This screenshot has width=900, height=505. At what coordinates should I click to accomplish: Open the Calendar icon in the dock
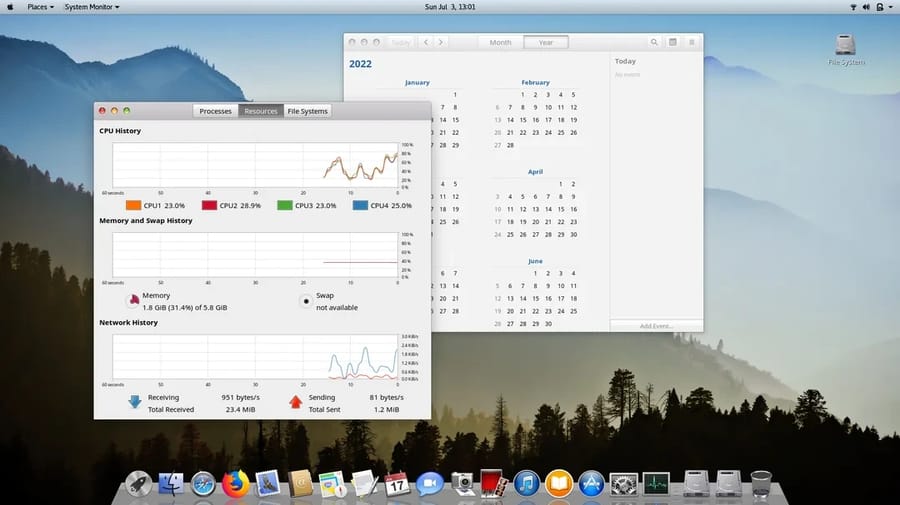[397, 484]
